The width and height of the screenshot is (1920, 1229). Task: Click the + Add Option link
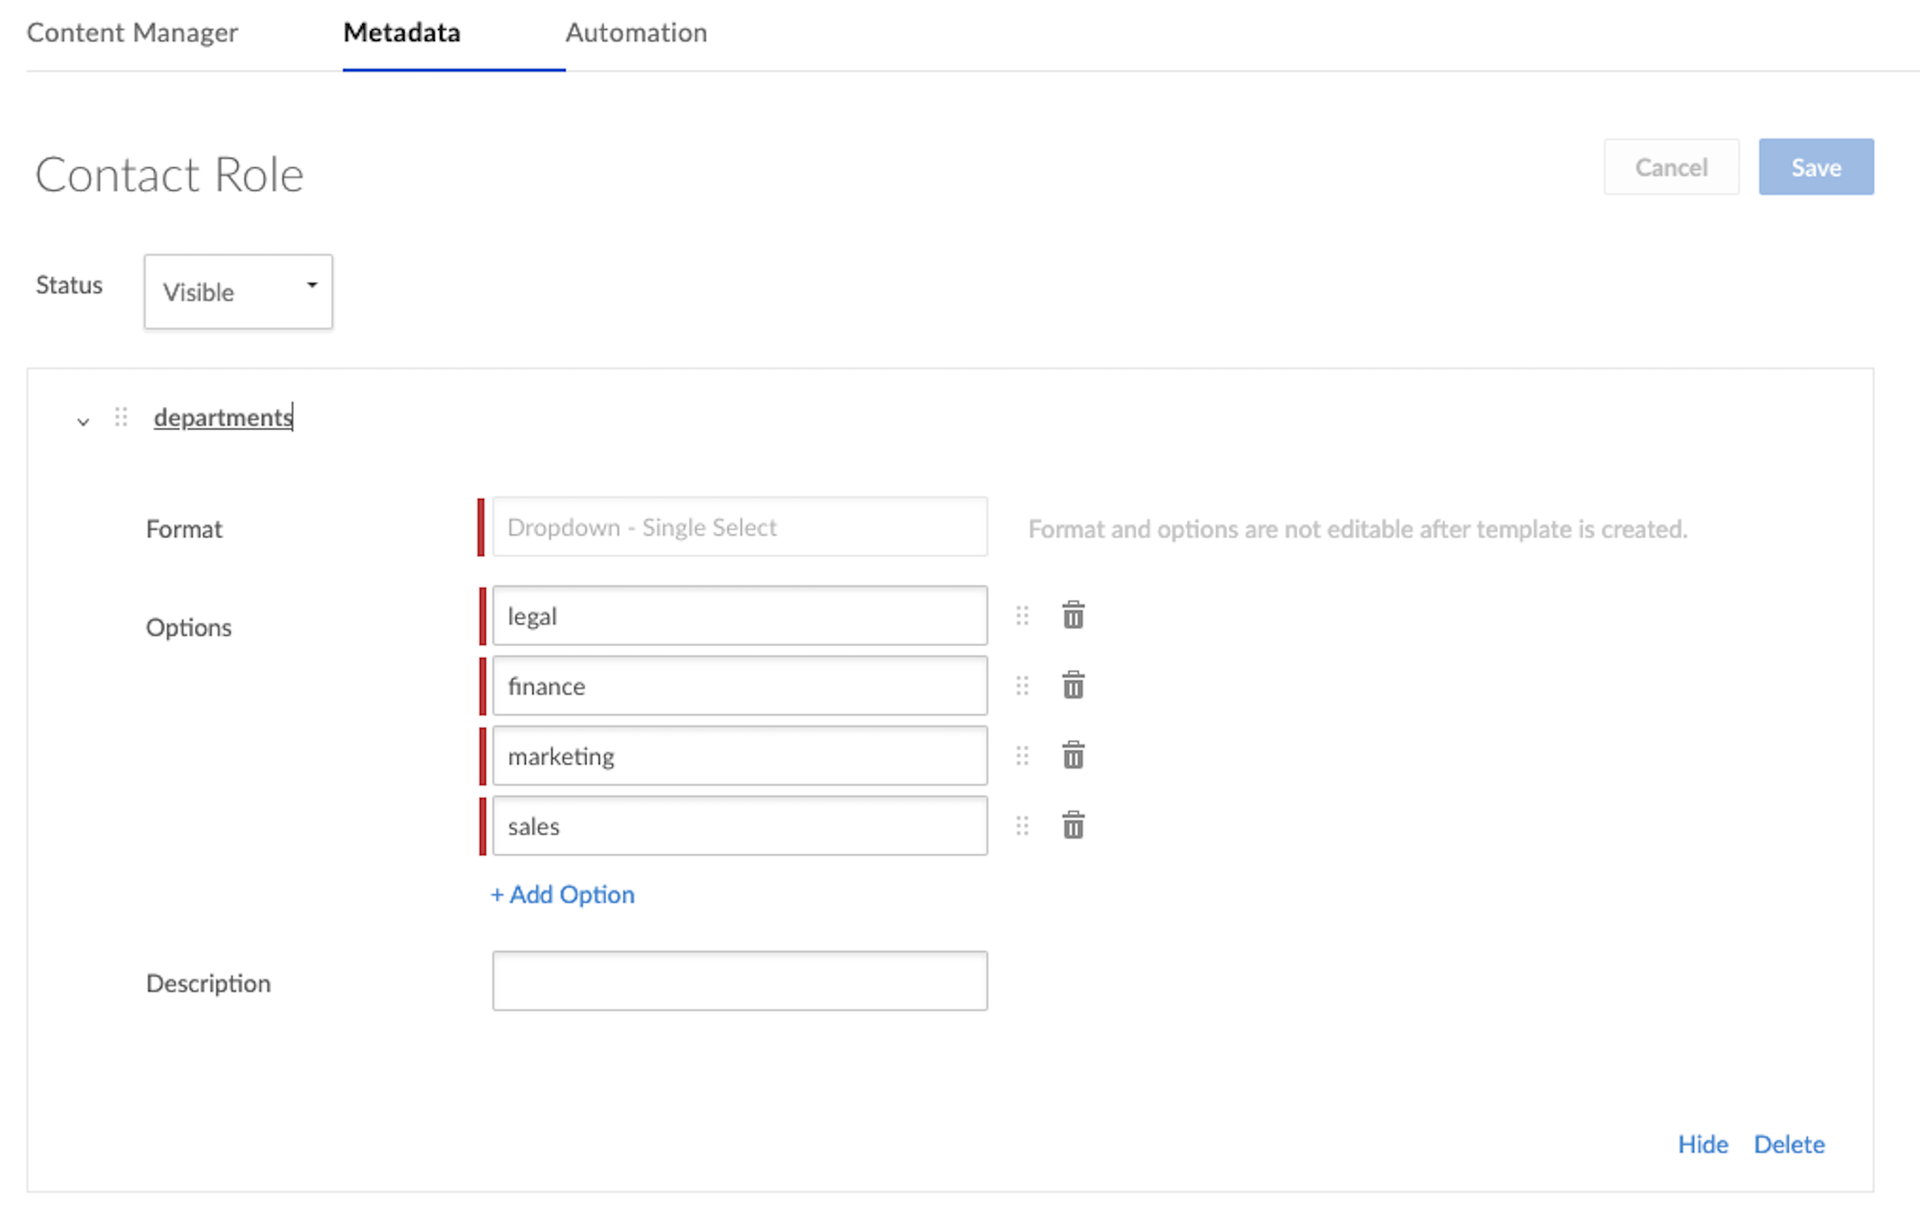click(562, 894)
